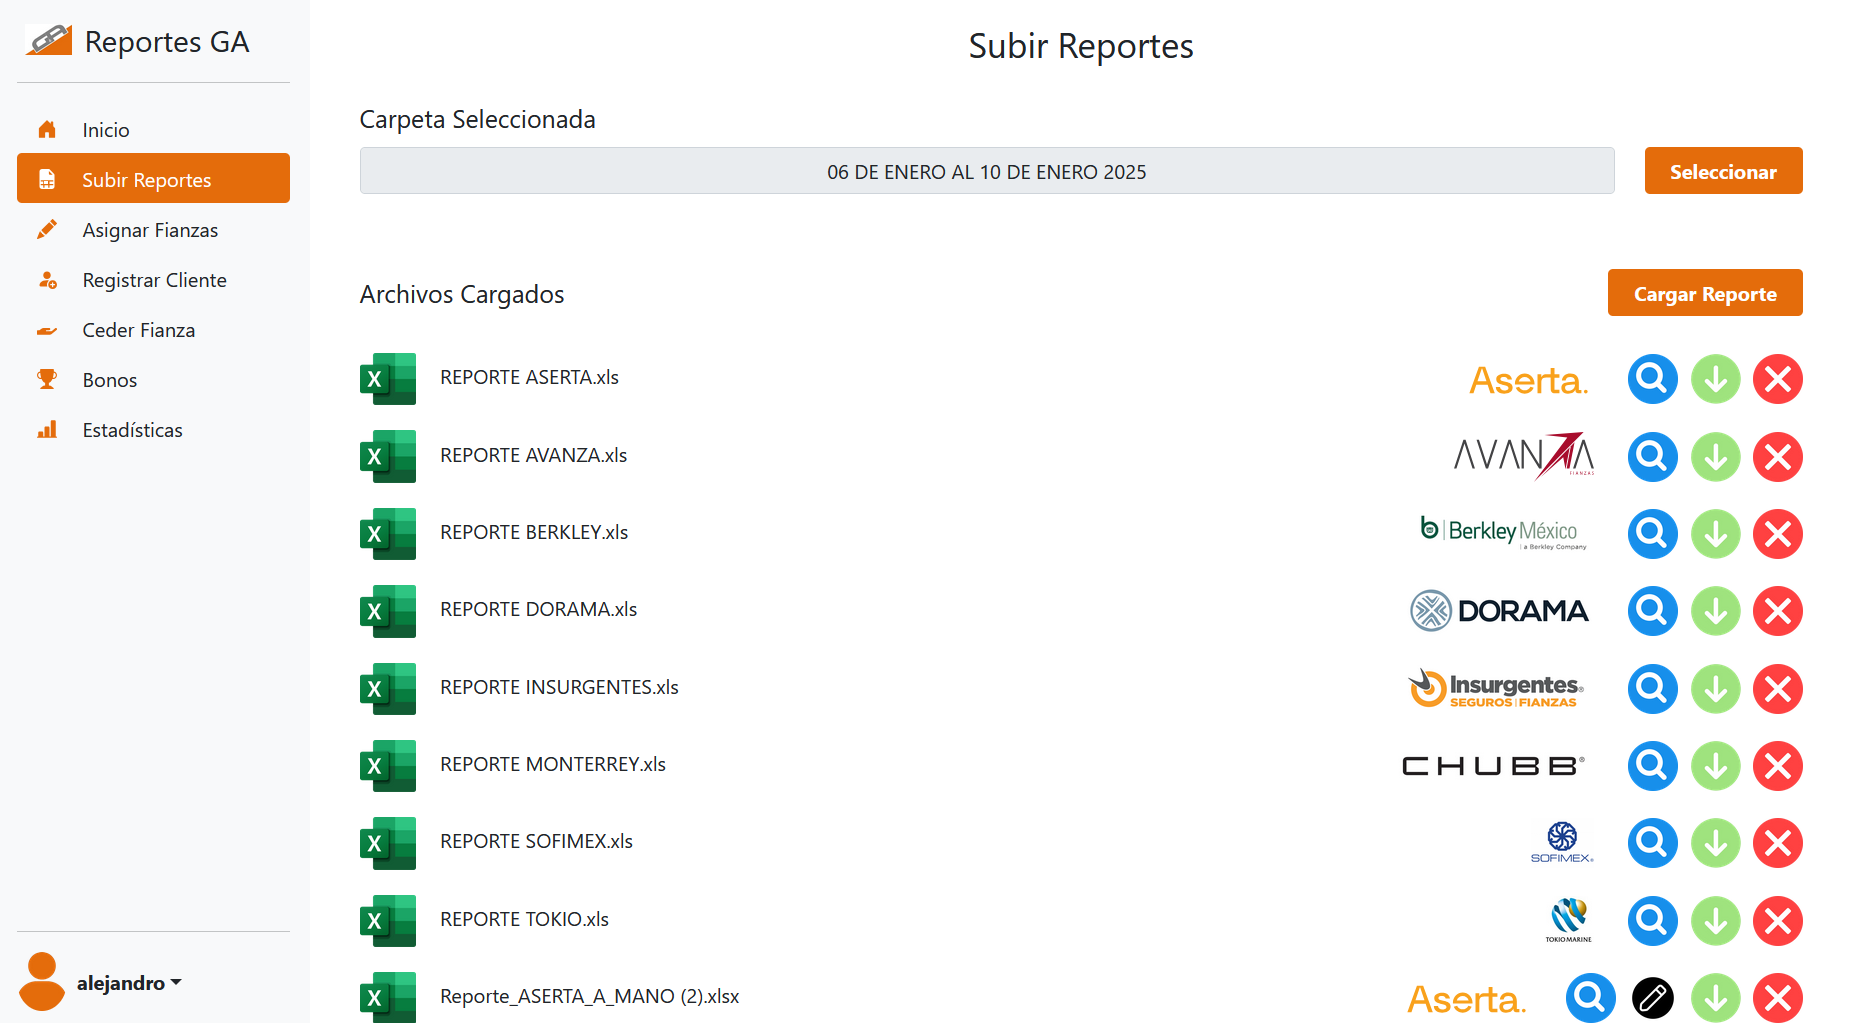The height and width of the screenshot is (1023, 1852).
Task: Preview the REPORTE ASERTA.xls file with magnifier
Action: tap(1652, 379)
